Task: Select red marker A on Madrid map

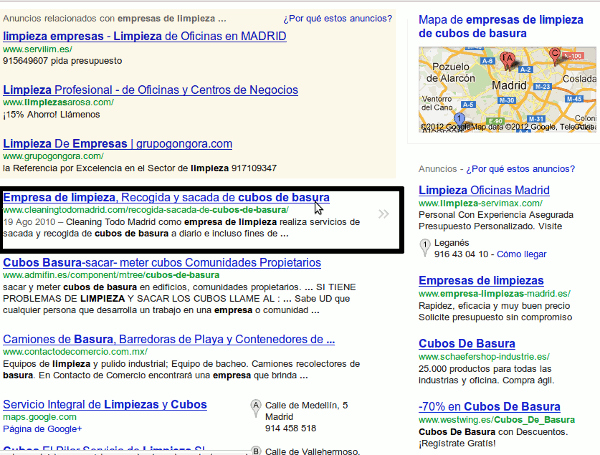Action: click(x=508, y=61)
